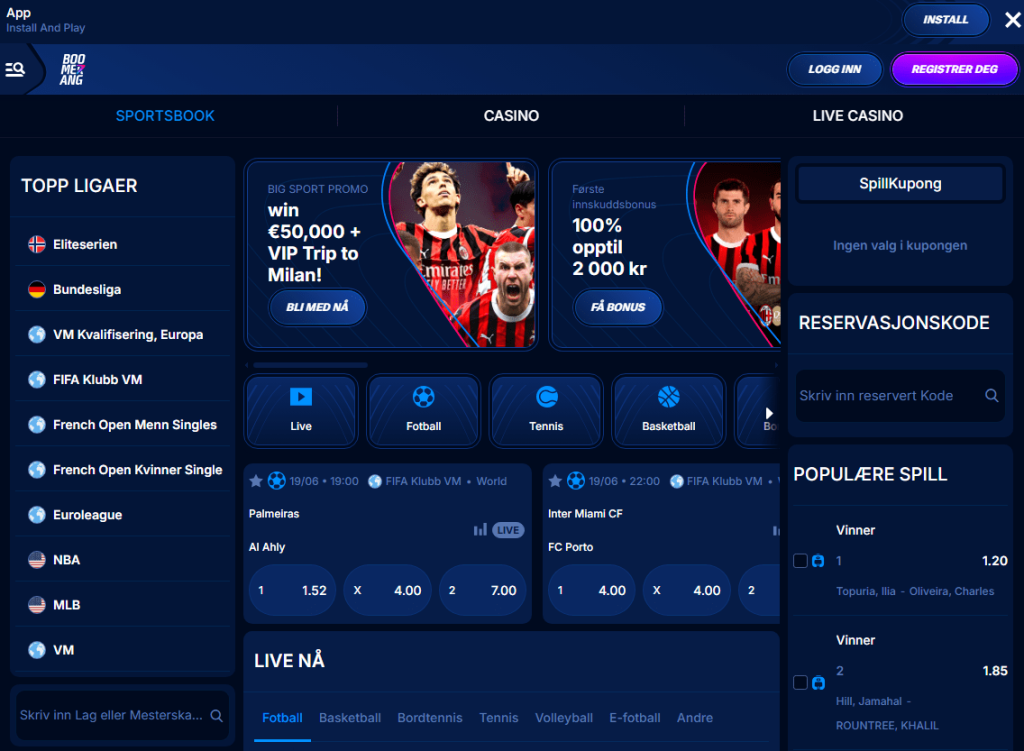Click Bli Med Nå promo button
The width and height of the screenshot is (1024, 751).
(x=317, y=307)
